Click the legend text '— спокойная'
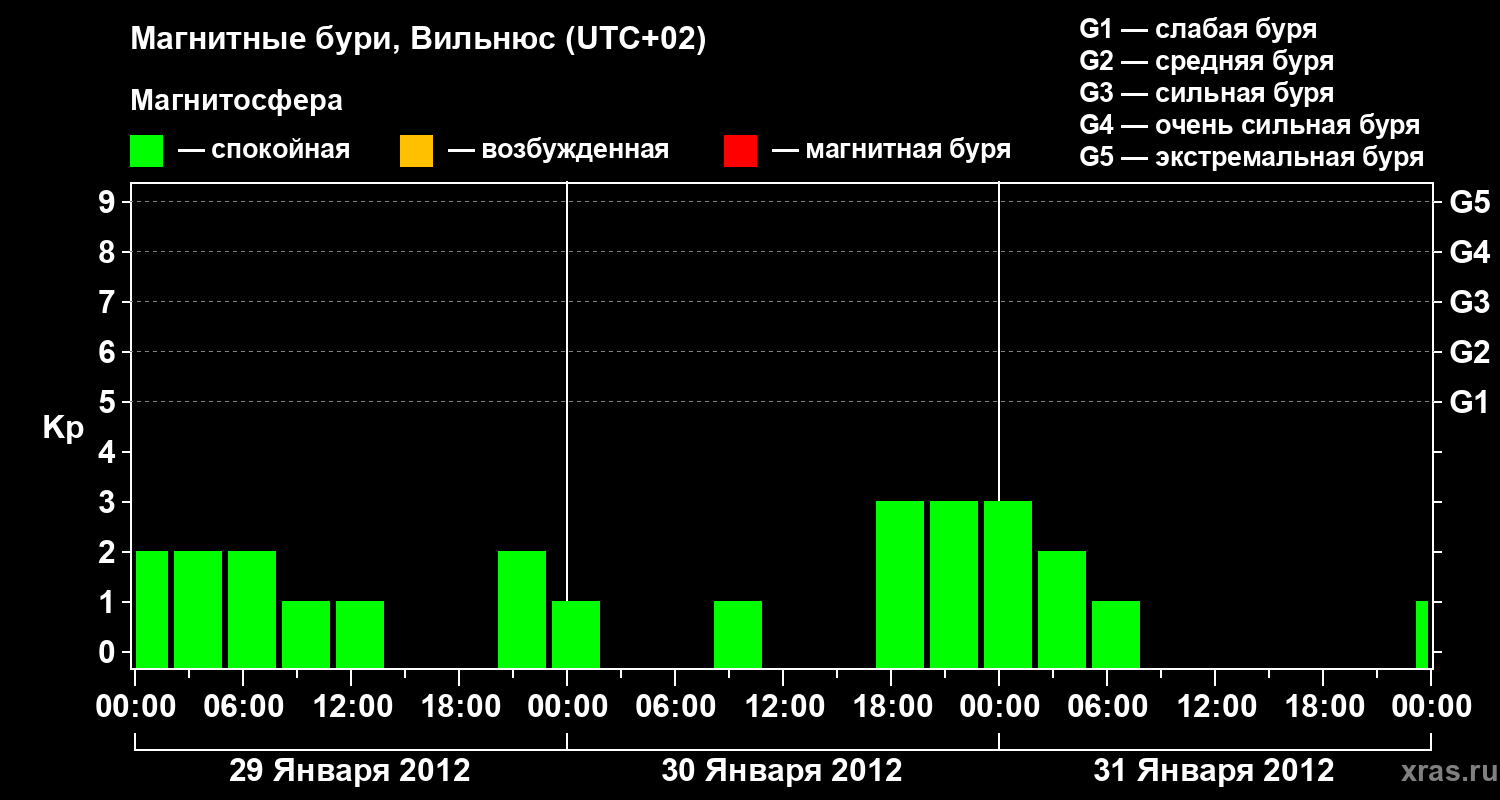 point(264,150)
